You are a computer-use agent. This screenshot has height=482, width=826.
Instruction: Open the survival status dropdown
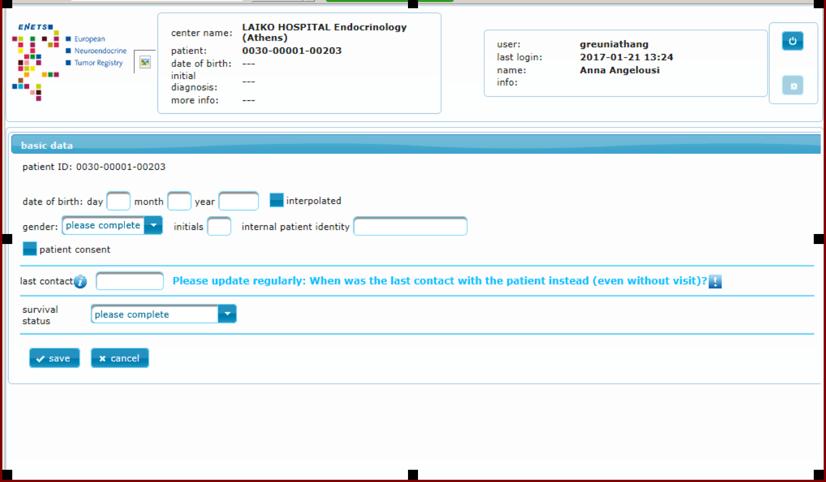pos(163,314)
